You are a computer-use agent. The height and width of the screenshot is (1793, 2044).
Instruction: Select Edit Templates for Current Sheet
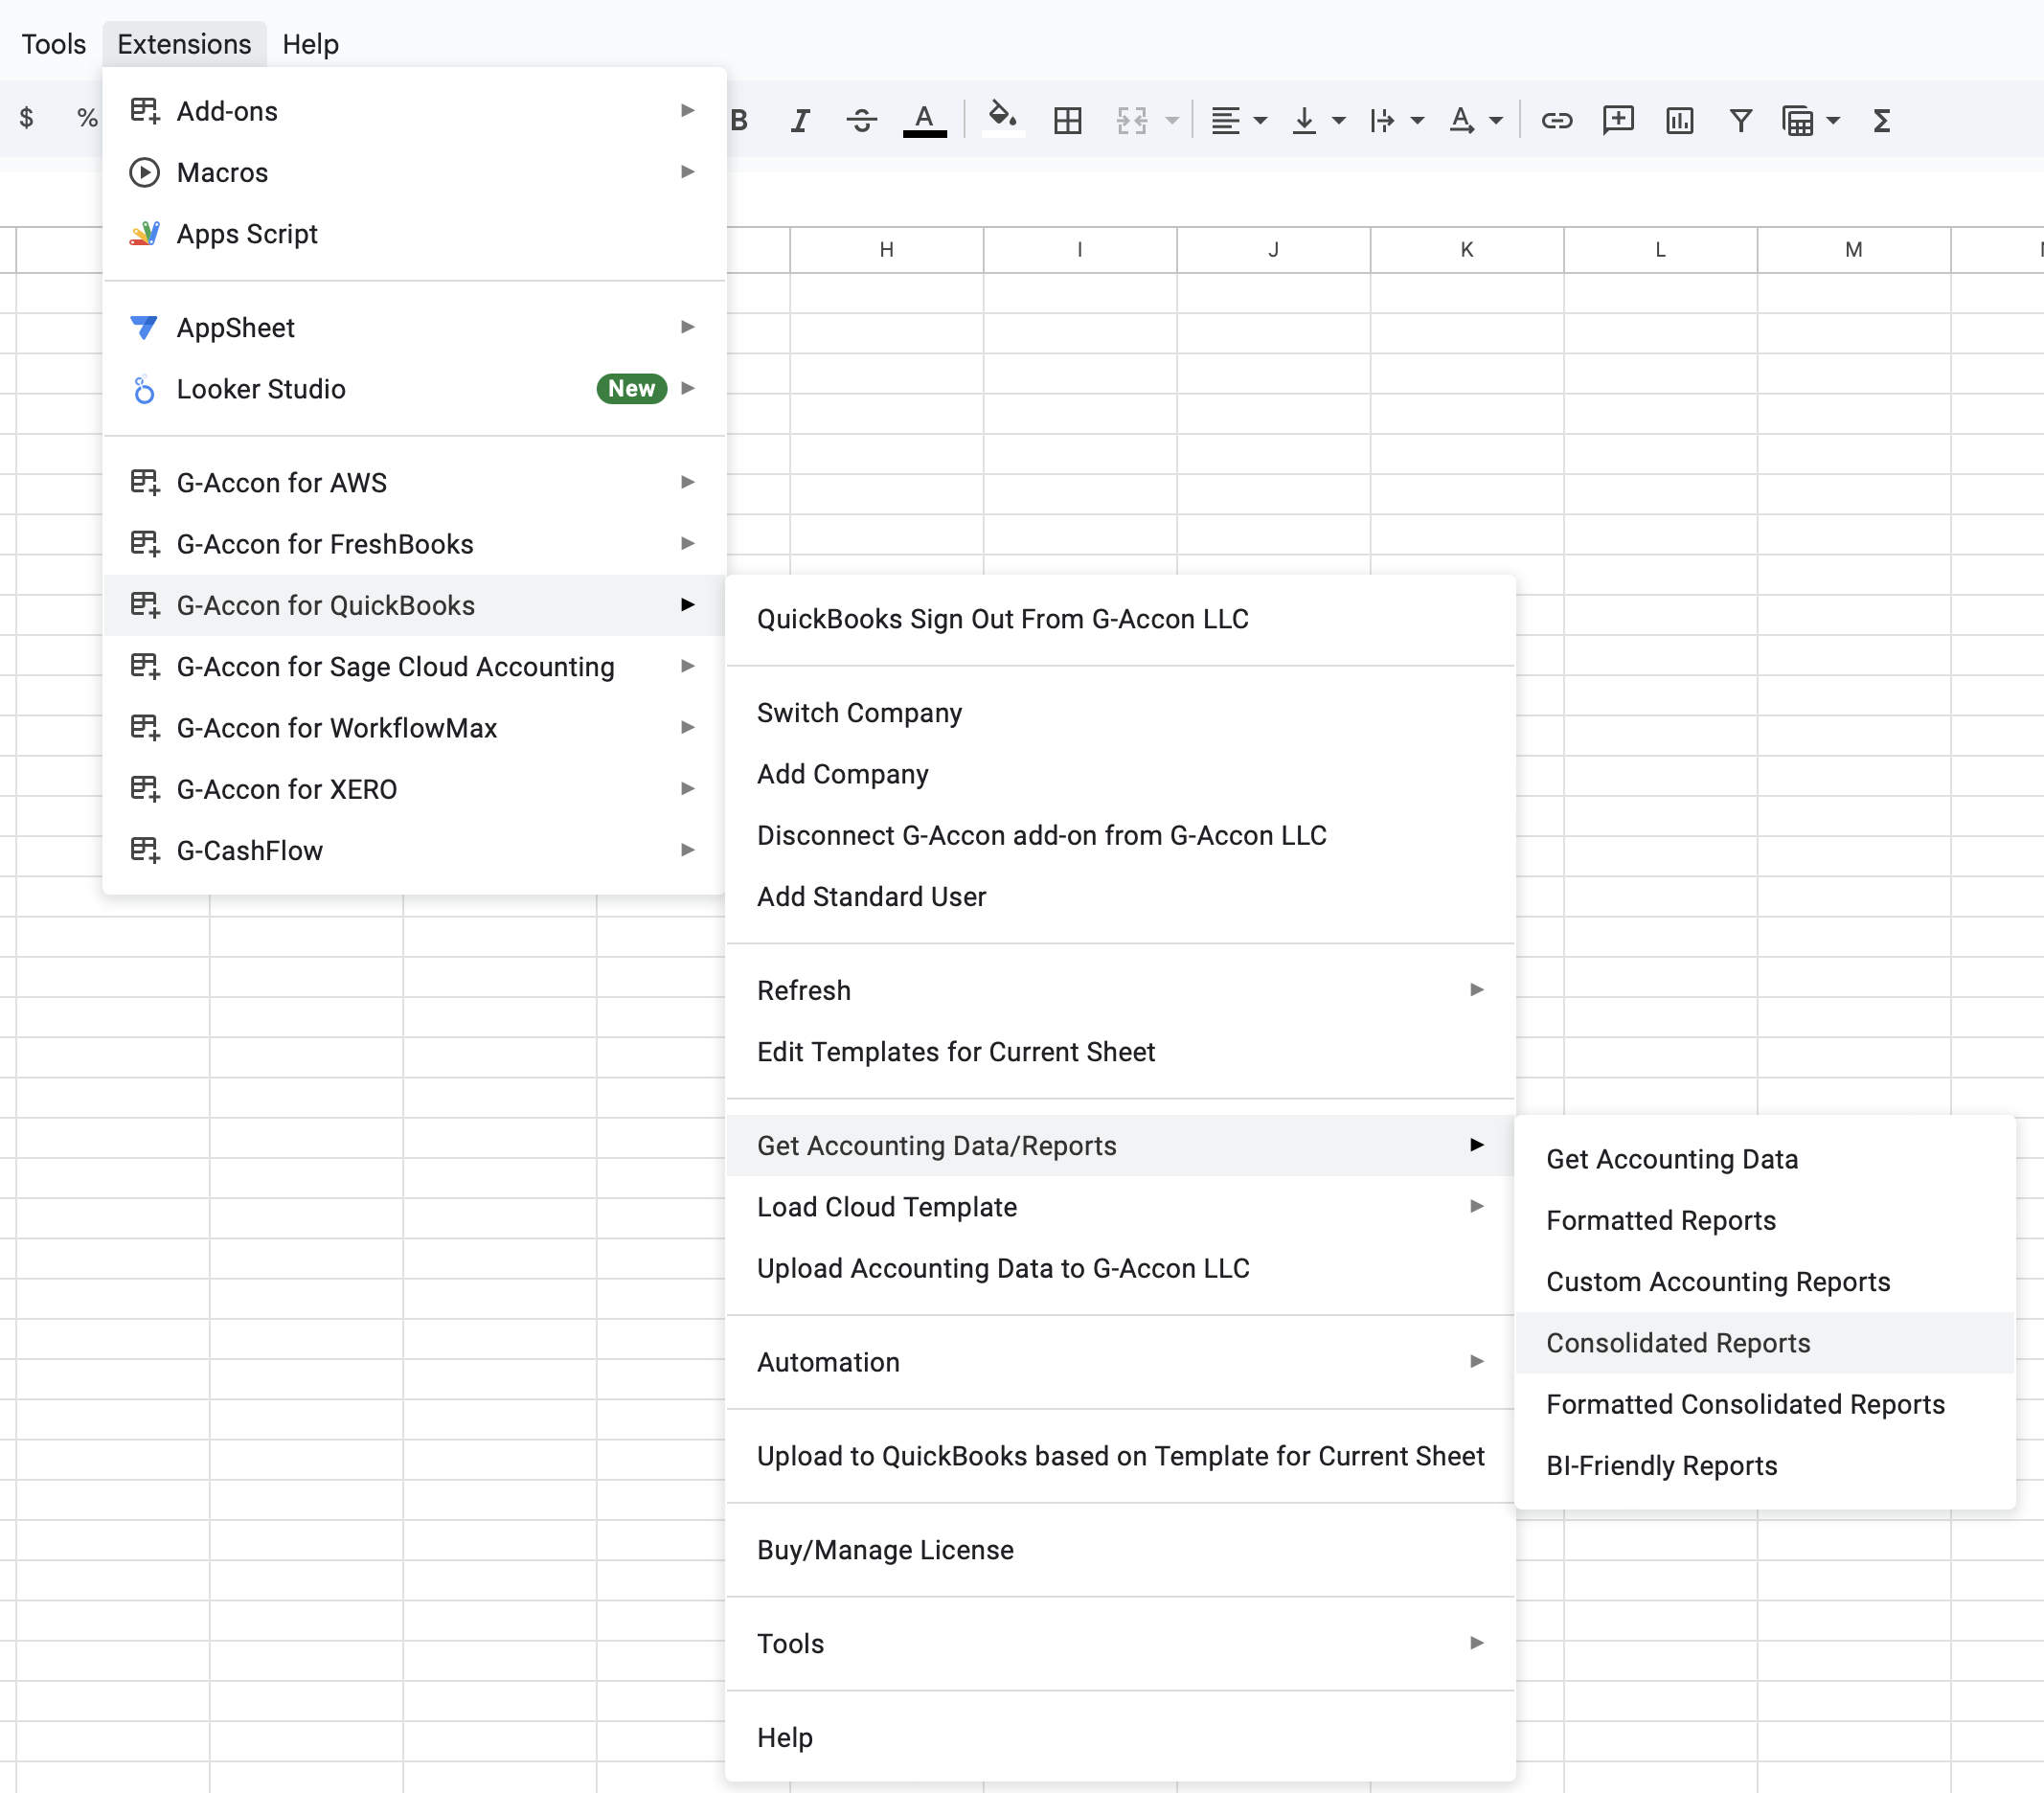1120,1052
